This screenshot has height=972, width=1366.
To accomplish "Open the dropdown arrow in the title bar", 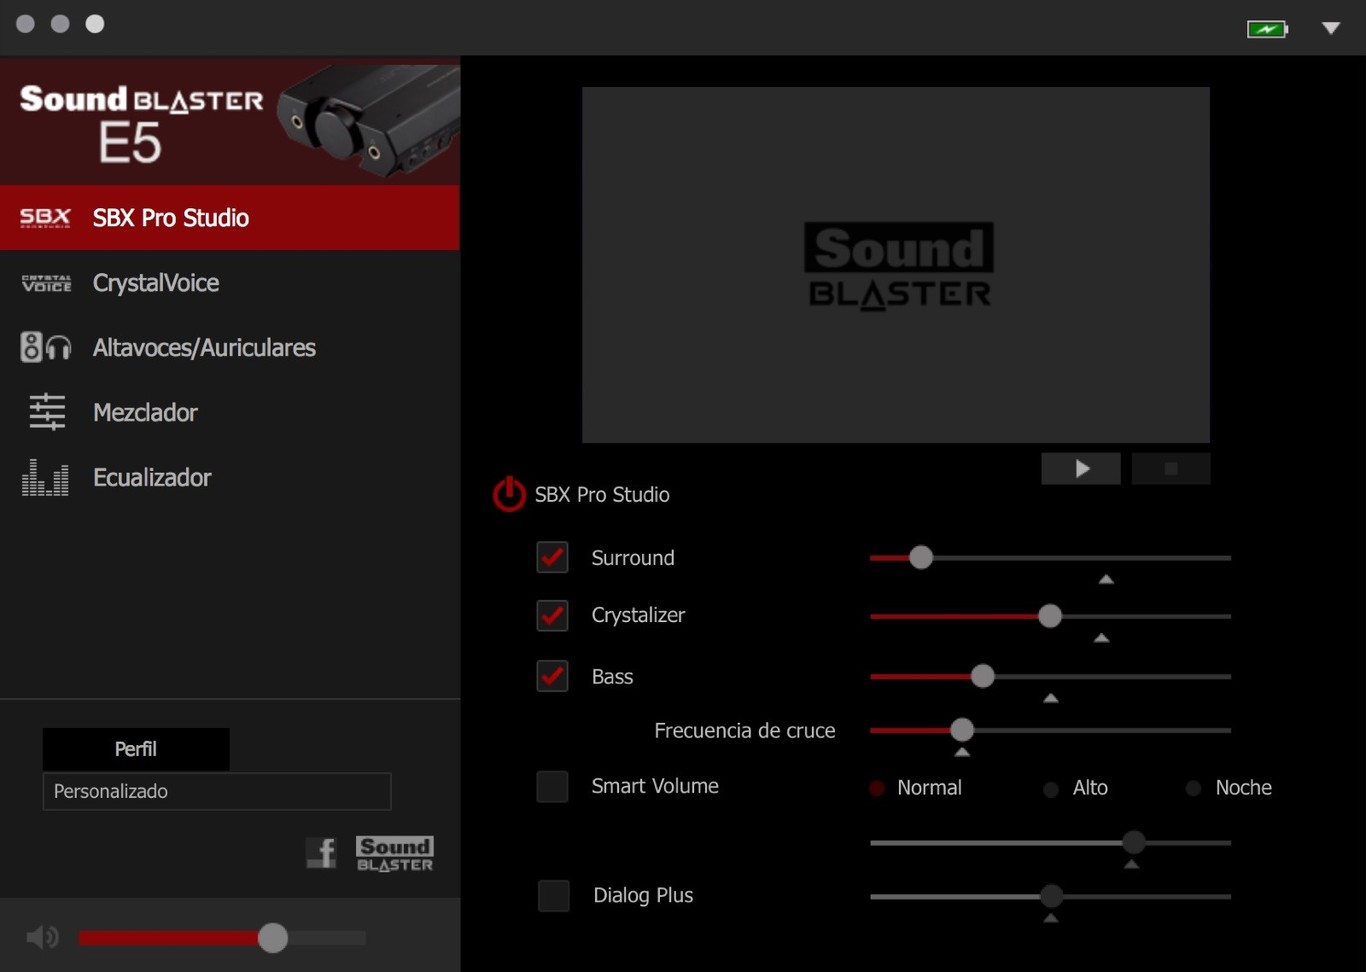I will coord(1331,28).
